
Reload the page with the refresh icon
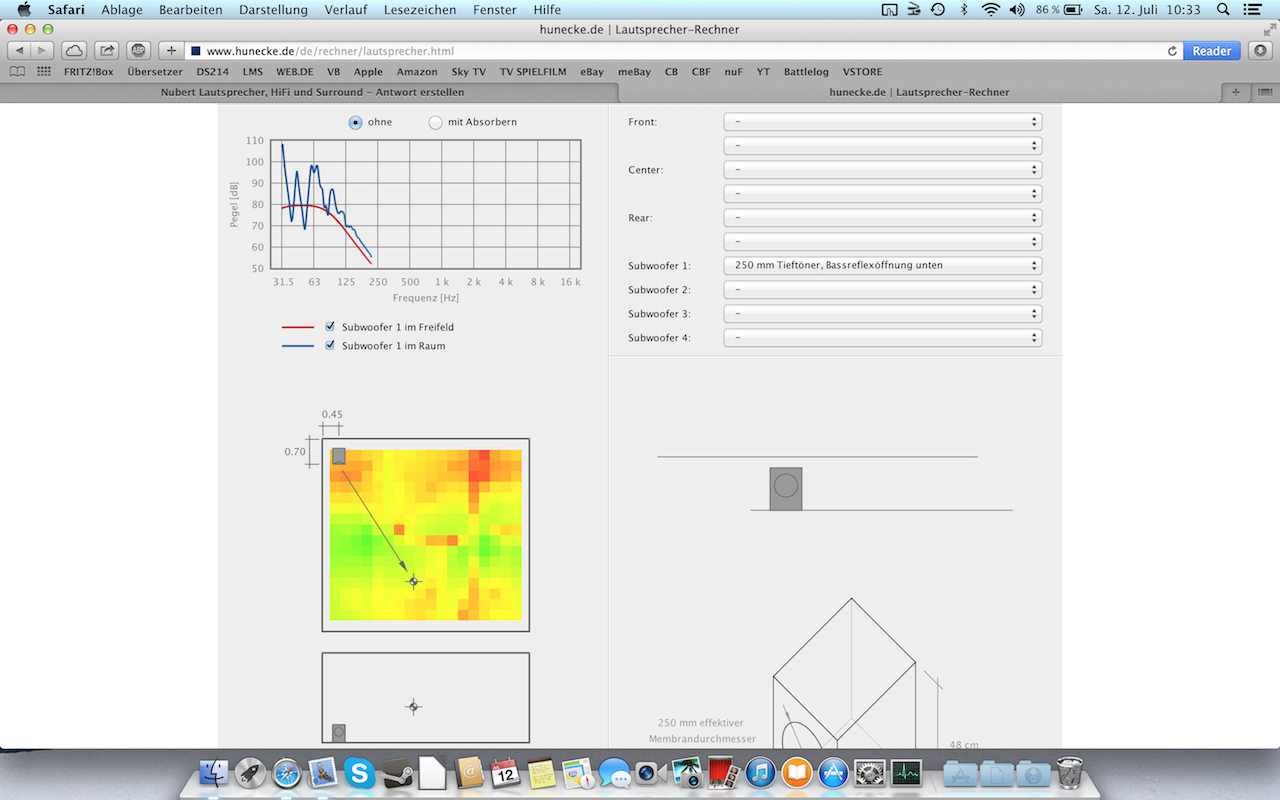coord(1172,51)
